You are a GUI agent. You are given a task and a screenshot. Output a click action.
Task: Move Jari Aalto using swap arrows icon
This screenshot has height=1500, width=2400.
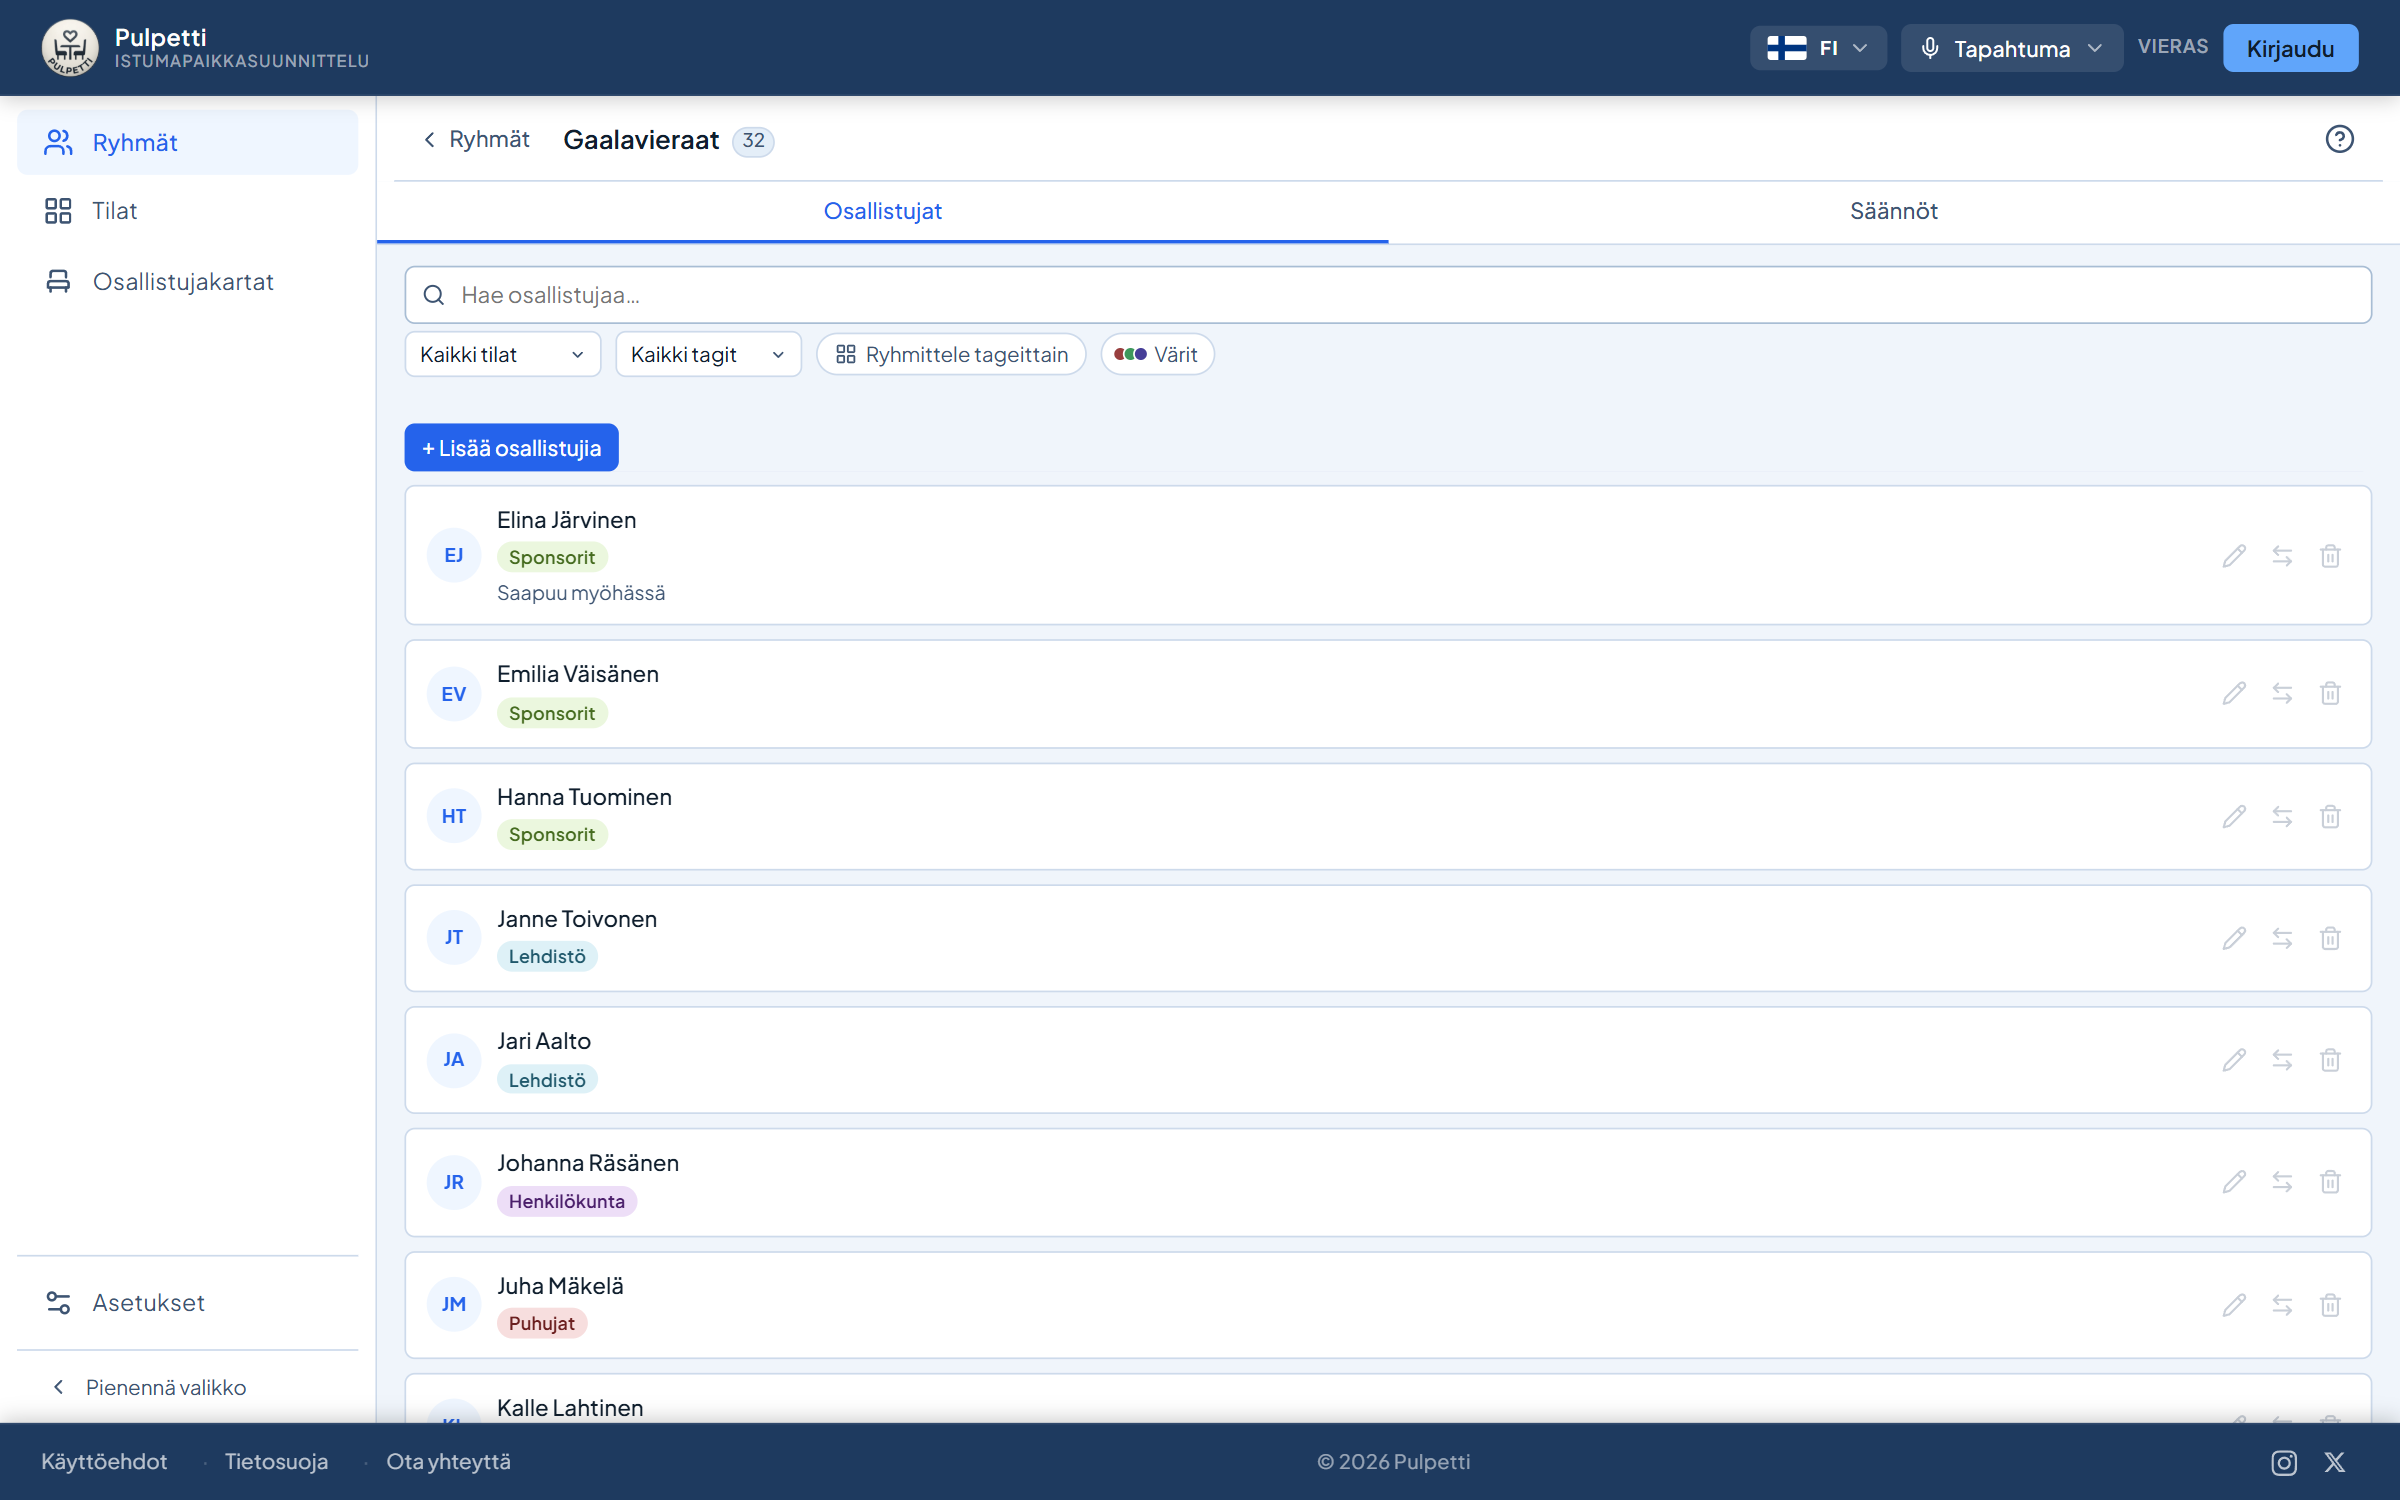tap(2282, 1060)
